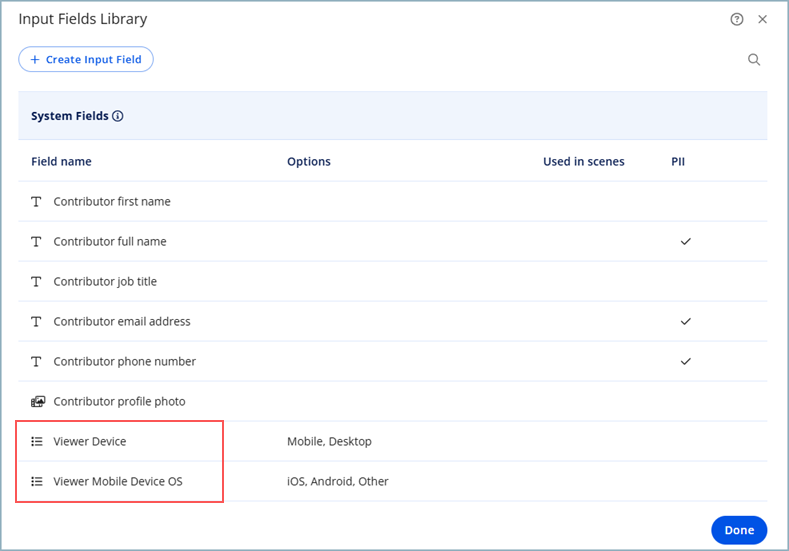
Task: Click the Field name column header
Action: pyautogui.click(x=61, y=162)
